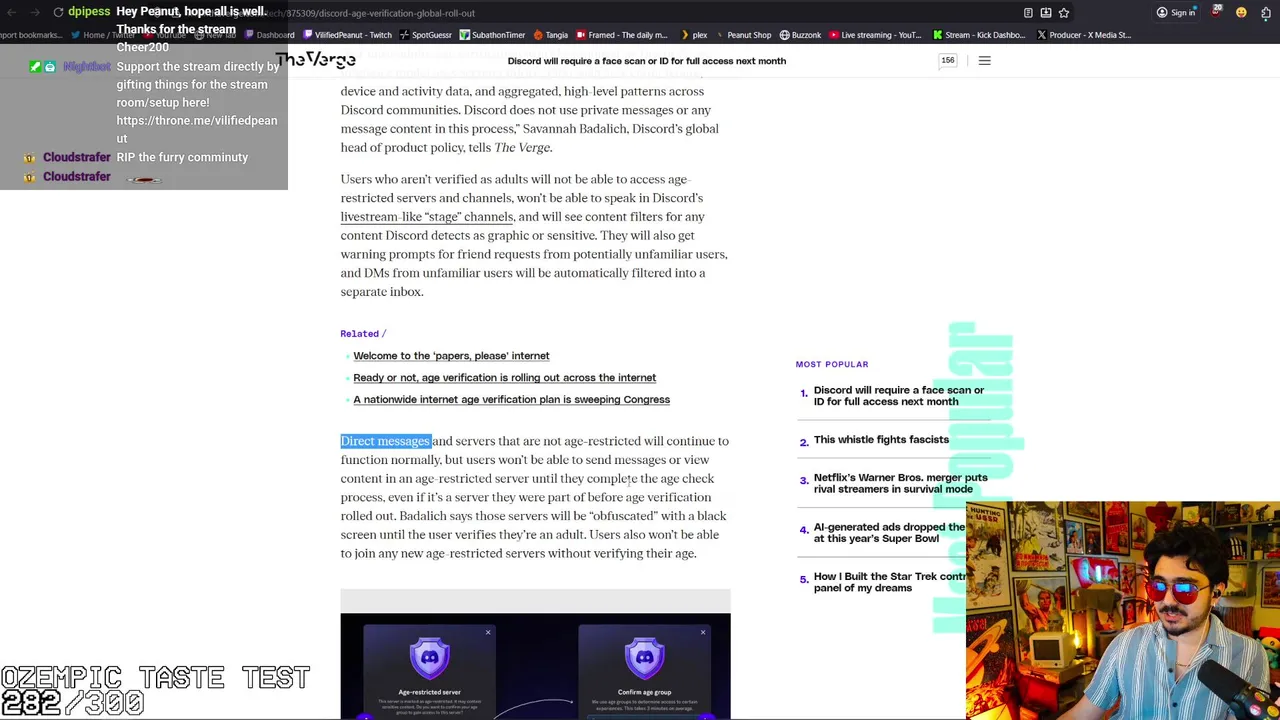Open the plex bookmark

[x=693, y=35]
